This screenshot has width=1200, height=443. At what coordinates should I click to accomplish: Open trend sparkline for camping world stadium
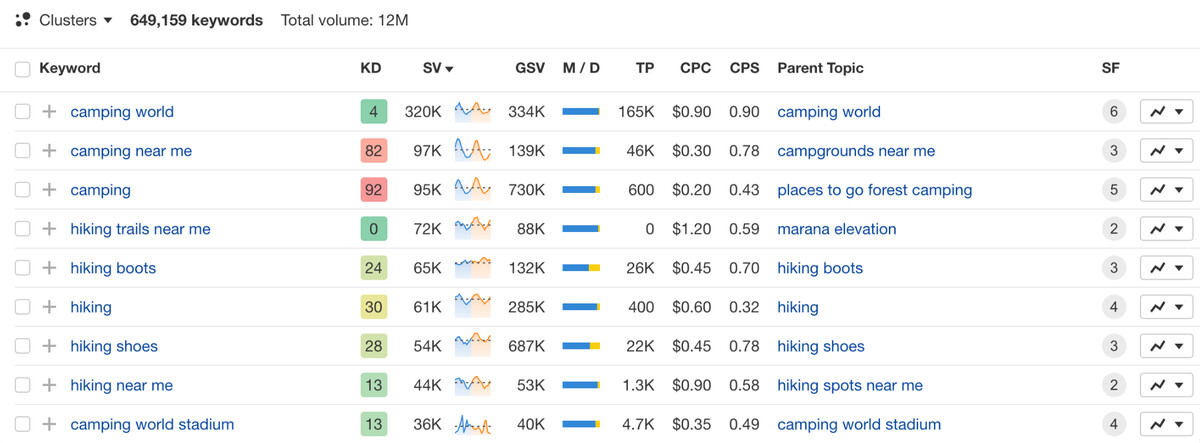point(472,424)
